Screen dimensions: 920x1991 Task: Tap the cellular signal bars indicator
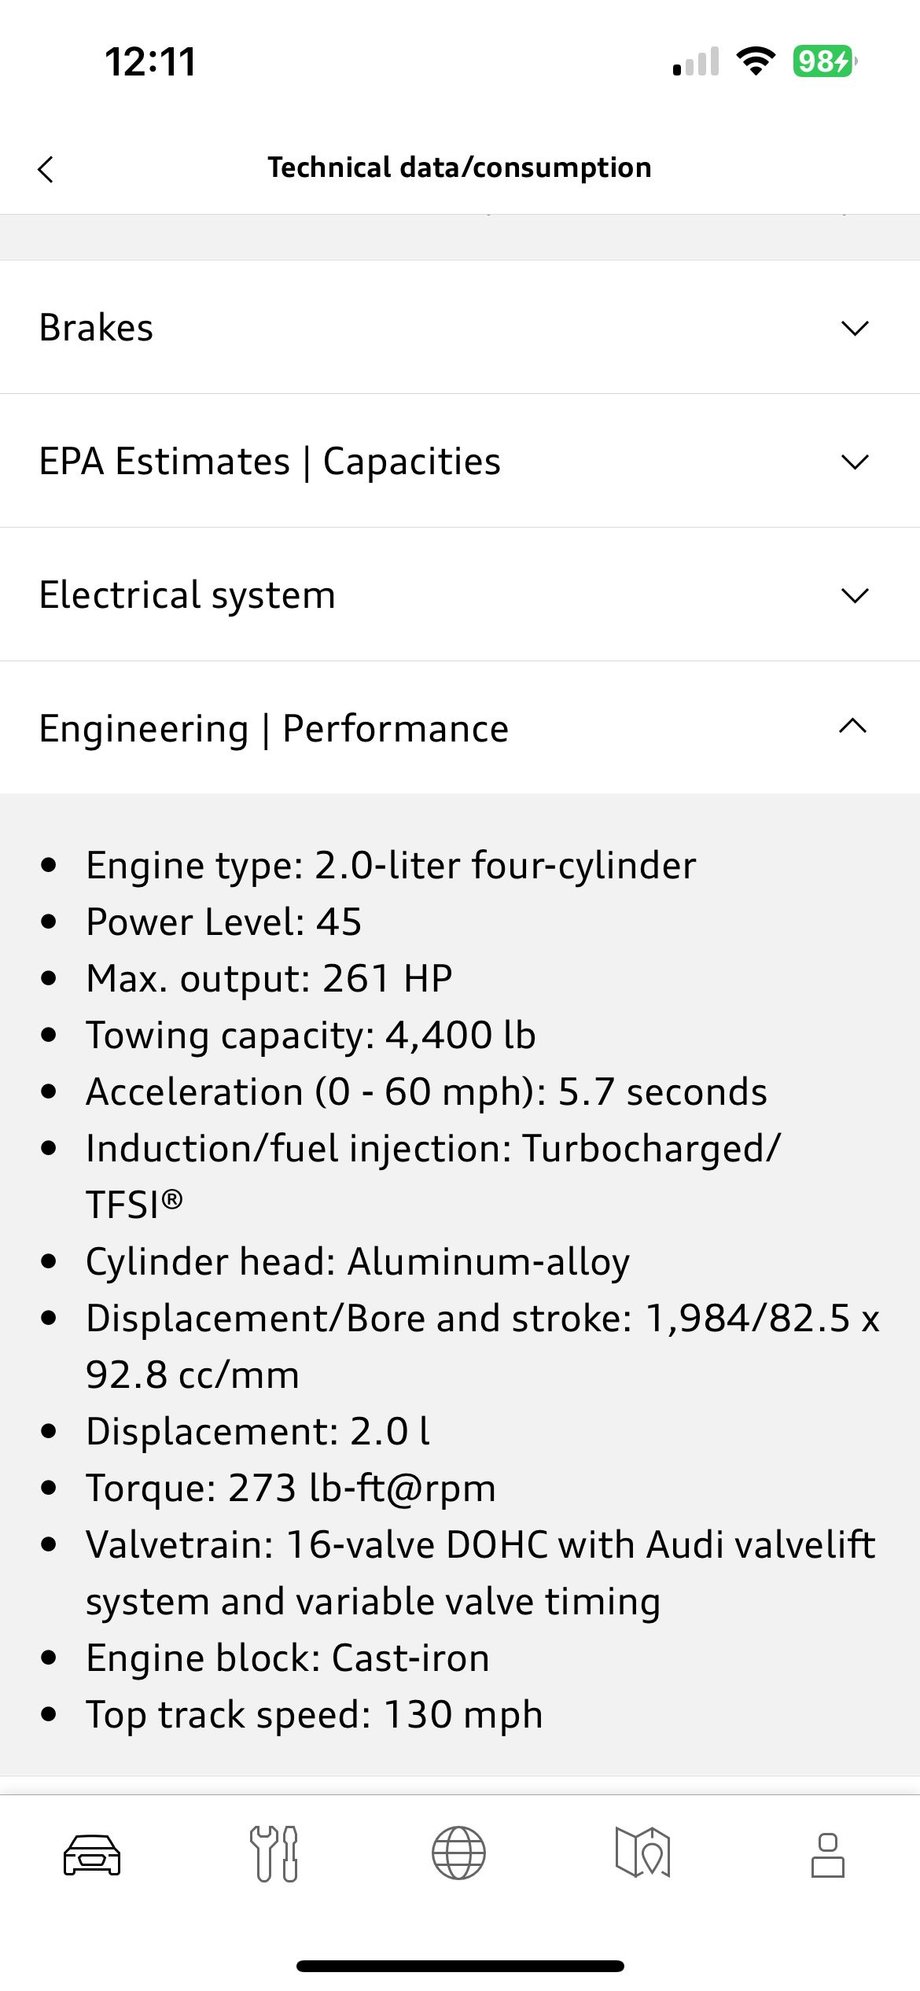695,60
